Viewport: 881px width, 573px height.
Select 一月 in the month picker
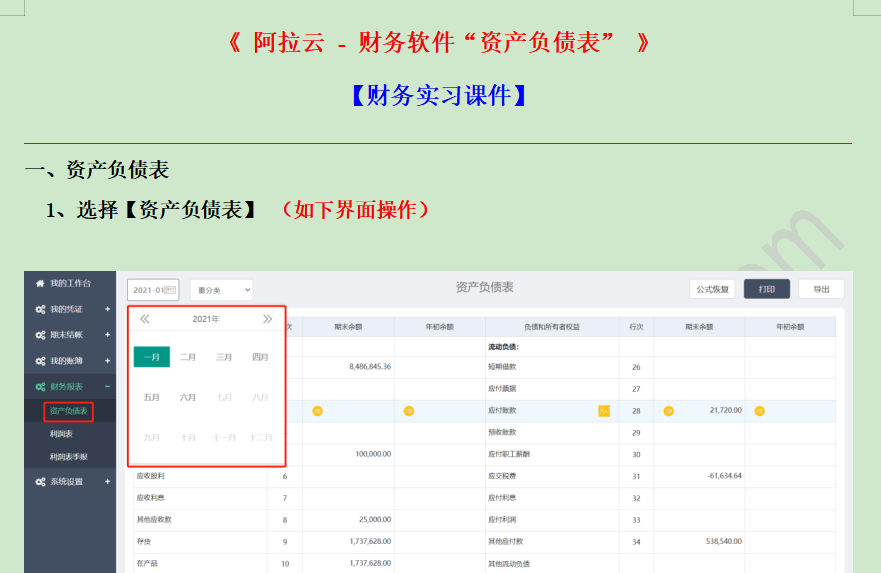152,357
